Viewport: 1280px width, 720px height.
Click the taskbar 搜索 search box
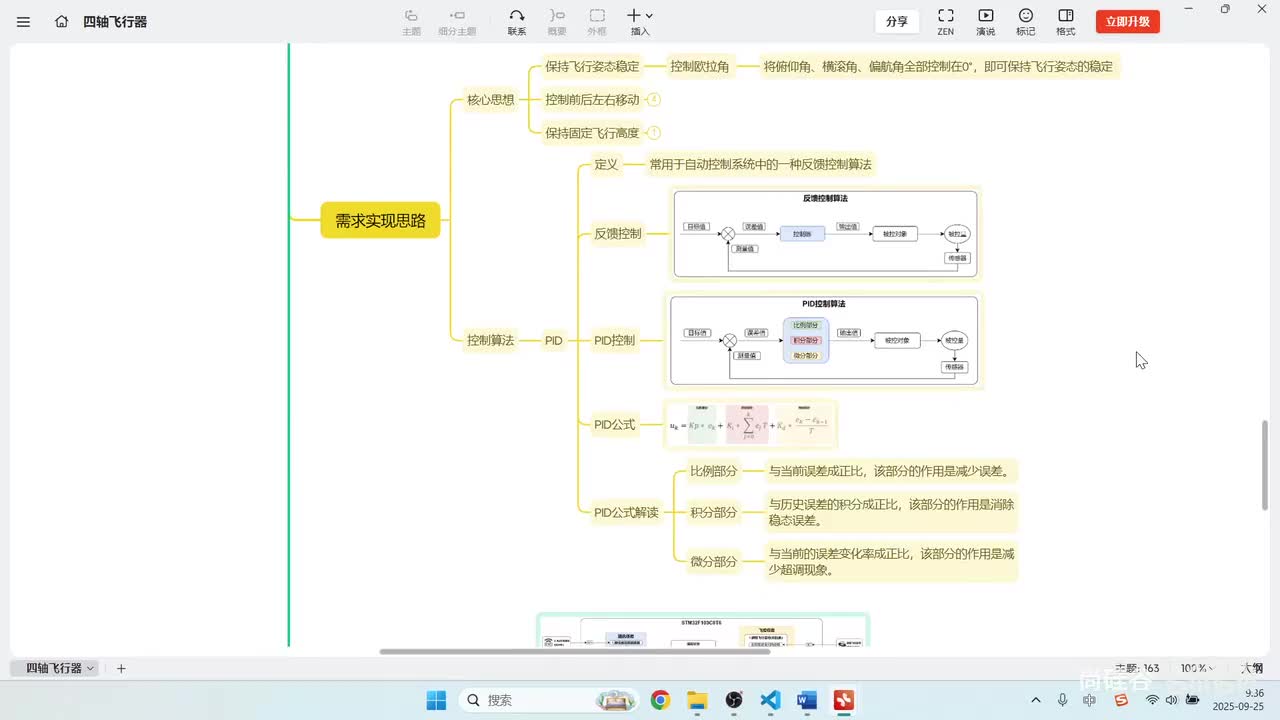click(550, 700)
